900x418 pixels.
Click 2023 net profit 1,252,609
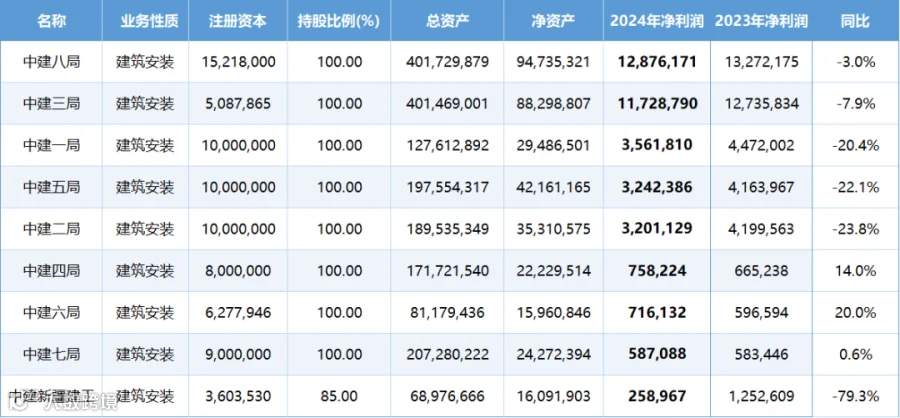[762, 396]
